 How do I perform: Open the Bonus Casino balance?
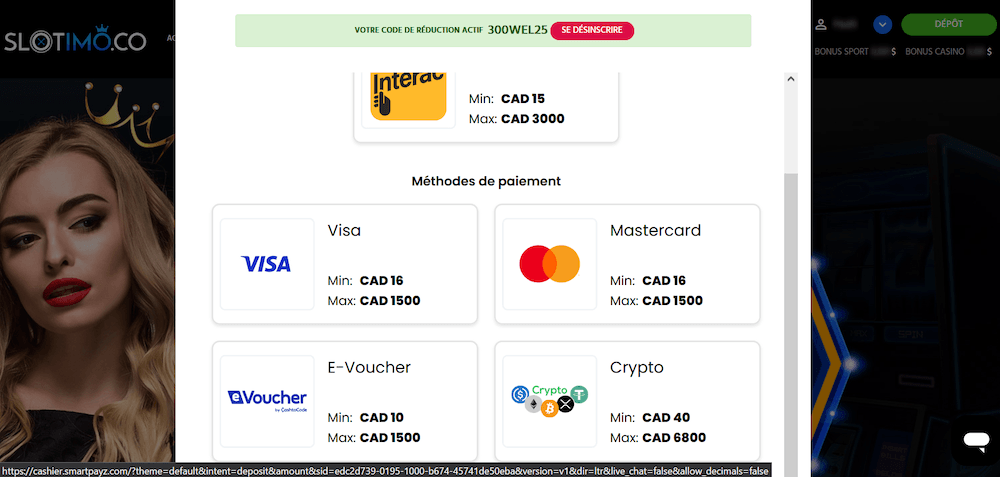(948, 51)
